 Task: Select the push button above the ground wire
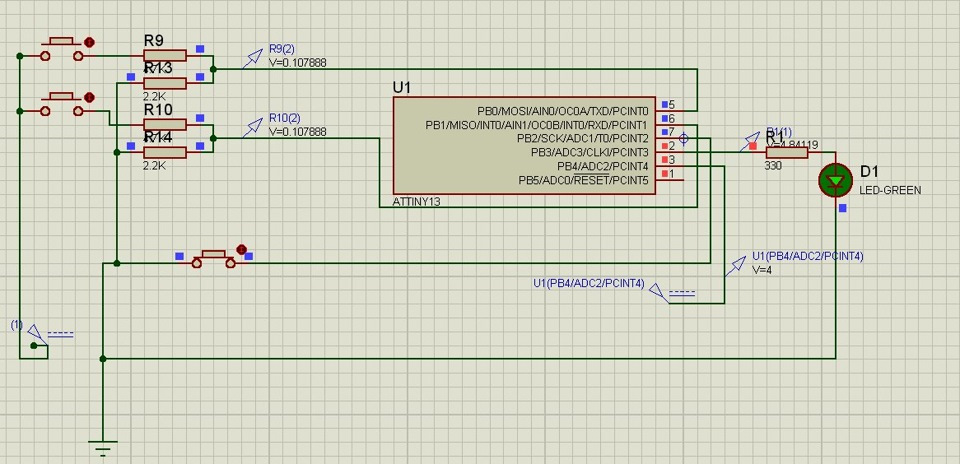(213, 258)
